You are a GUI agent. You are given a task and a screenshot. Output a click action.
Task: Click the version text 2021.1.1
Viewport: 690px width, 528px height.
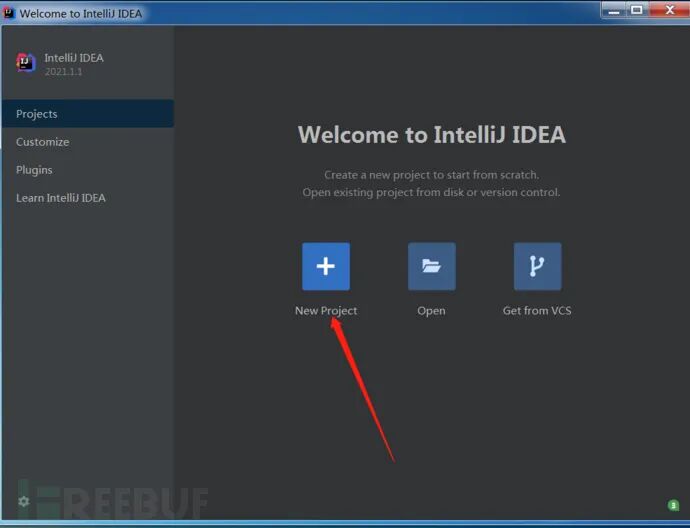63,72
